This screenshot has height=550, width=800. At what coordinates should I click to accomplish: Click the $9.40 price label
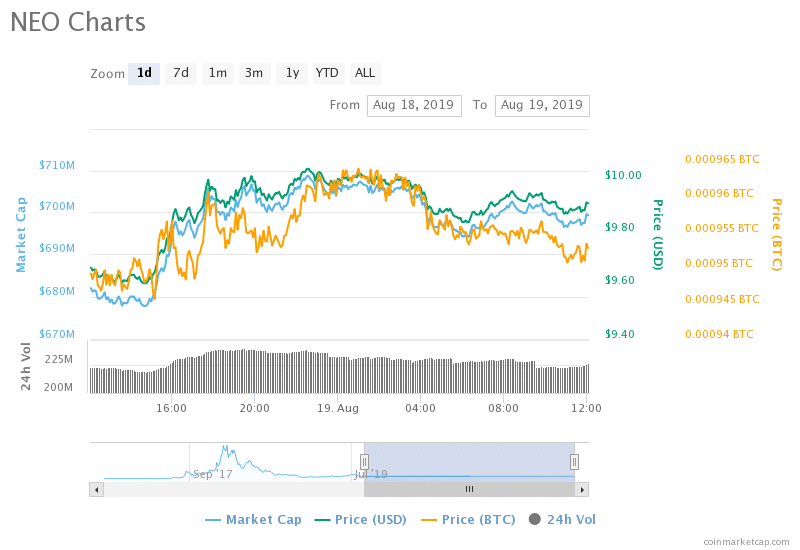620,335
